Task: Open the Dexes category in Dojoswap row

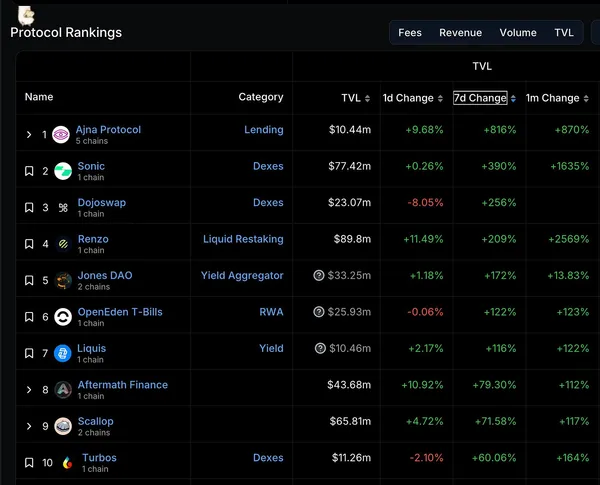Action: coord(268,202)
